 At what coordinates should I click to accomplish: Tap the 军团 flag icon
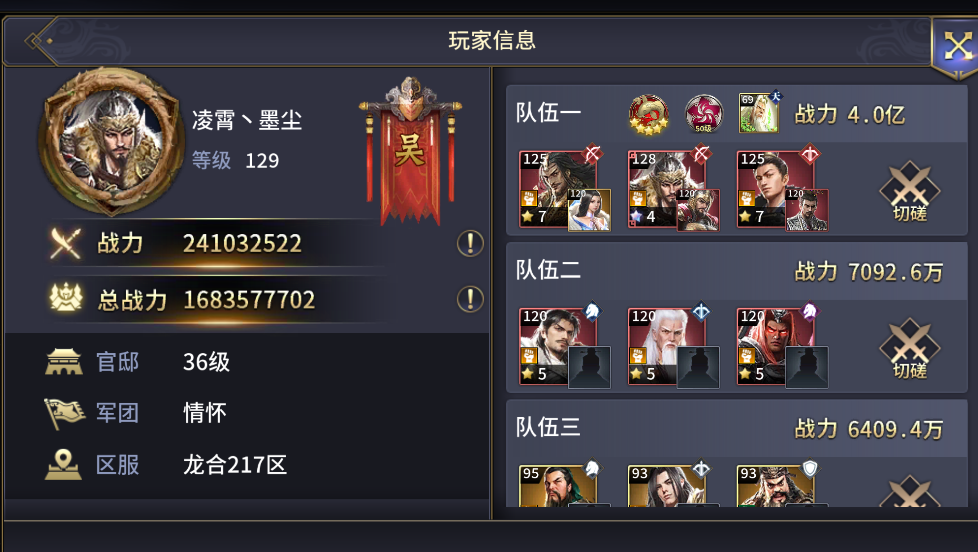[64, 413]
